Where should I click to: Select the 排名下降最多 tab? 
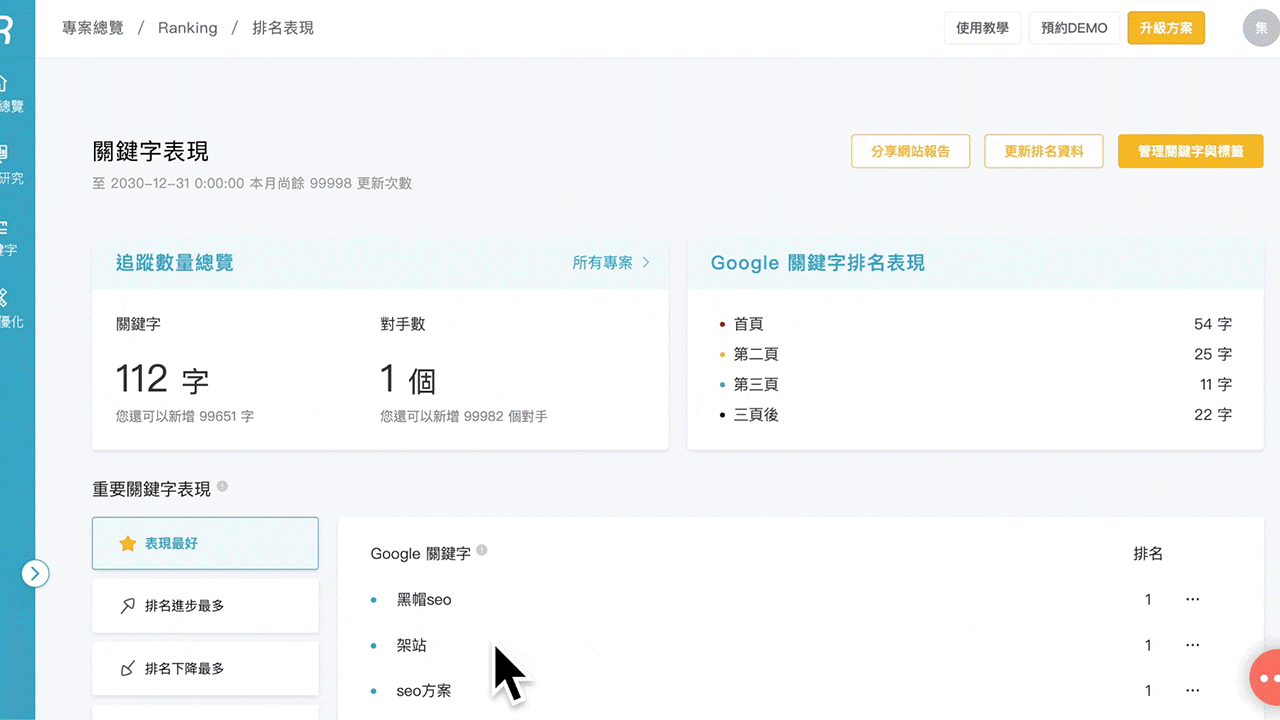(205, 668)
